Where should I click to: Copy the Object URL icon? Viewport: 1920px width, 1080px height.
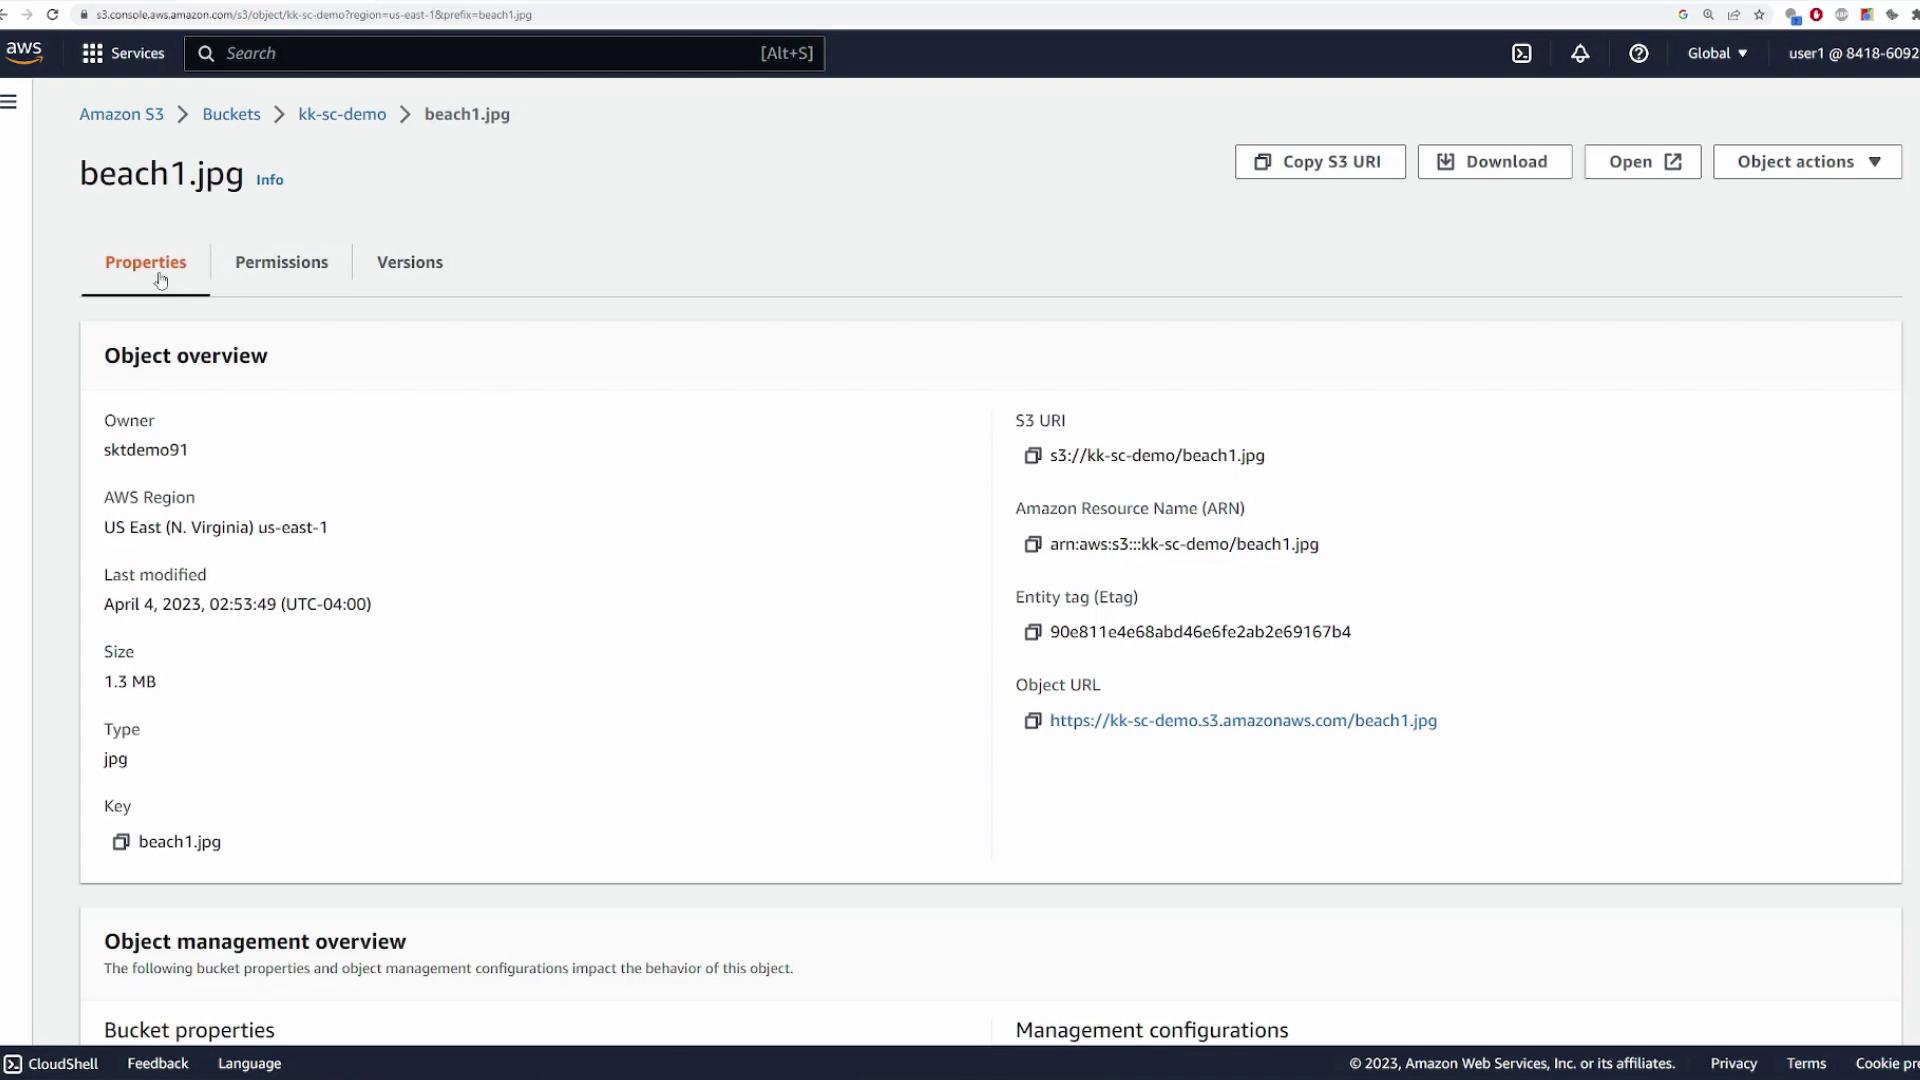pos(1033,721)
